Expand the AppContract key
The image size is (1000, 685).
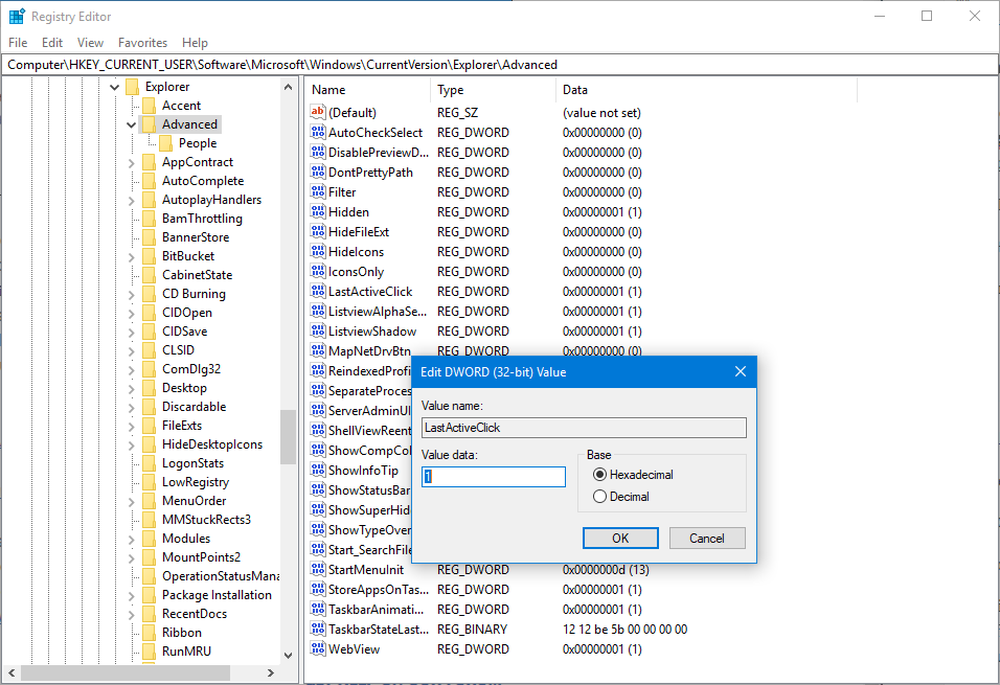[131, 163]
